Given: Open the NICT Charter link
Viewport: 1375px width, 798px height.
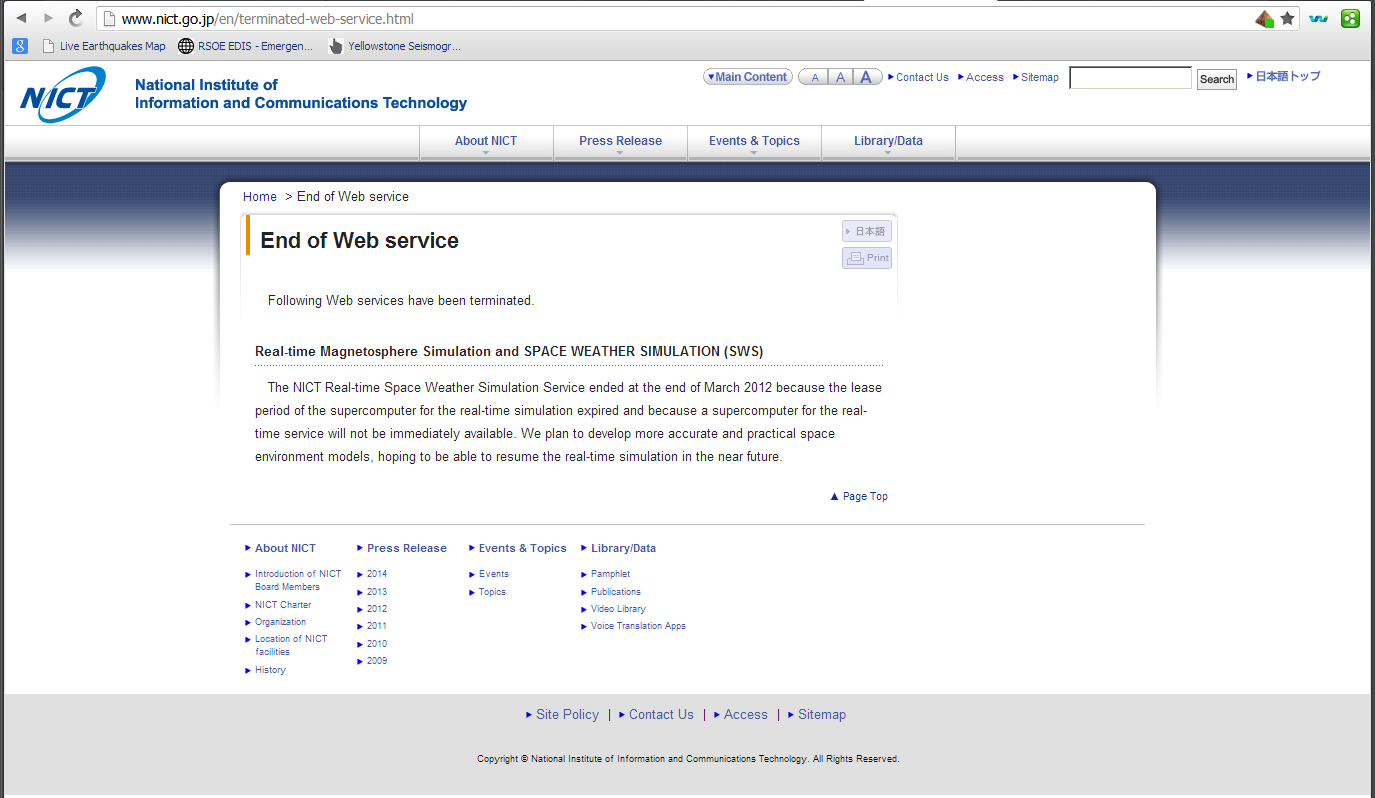Looking at the screenshot, I should pos(283,605).
